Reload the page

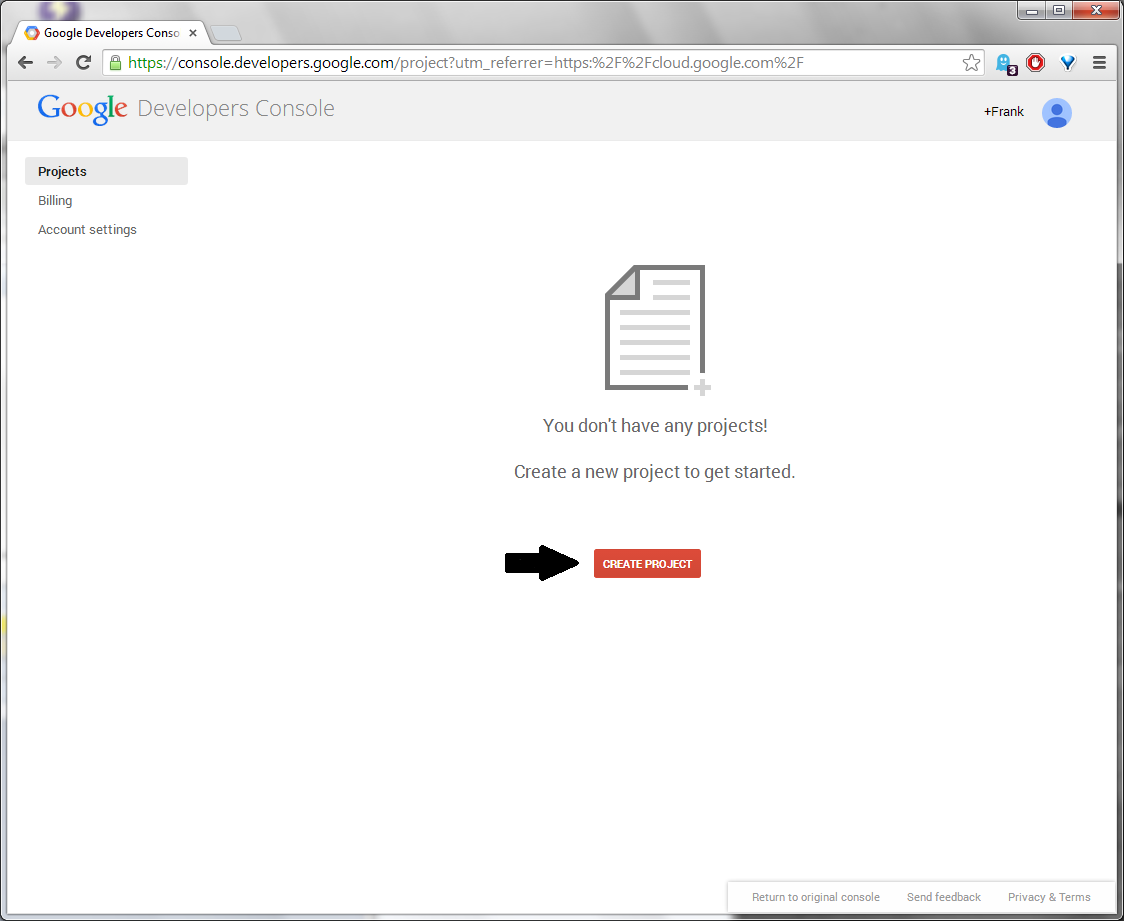point(83,62)
